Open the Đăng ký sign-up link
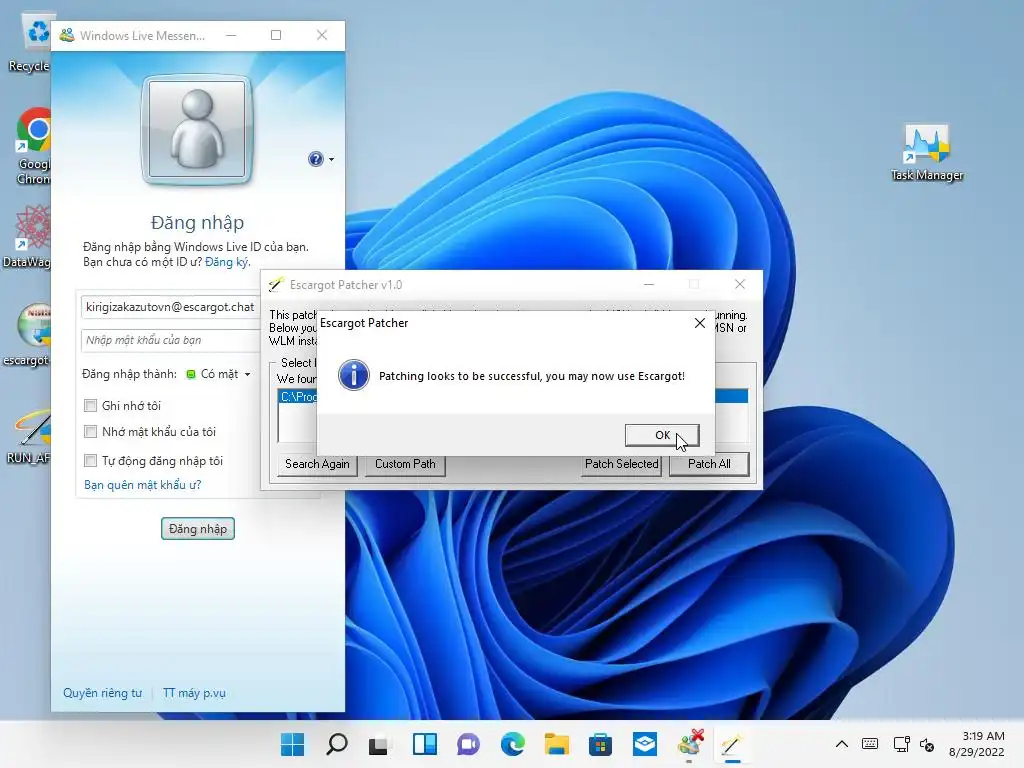The width and height of the screenshot is (1024, 768). (227, 262)
